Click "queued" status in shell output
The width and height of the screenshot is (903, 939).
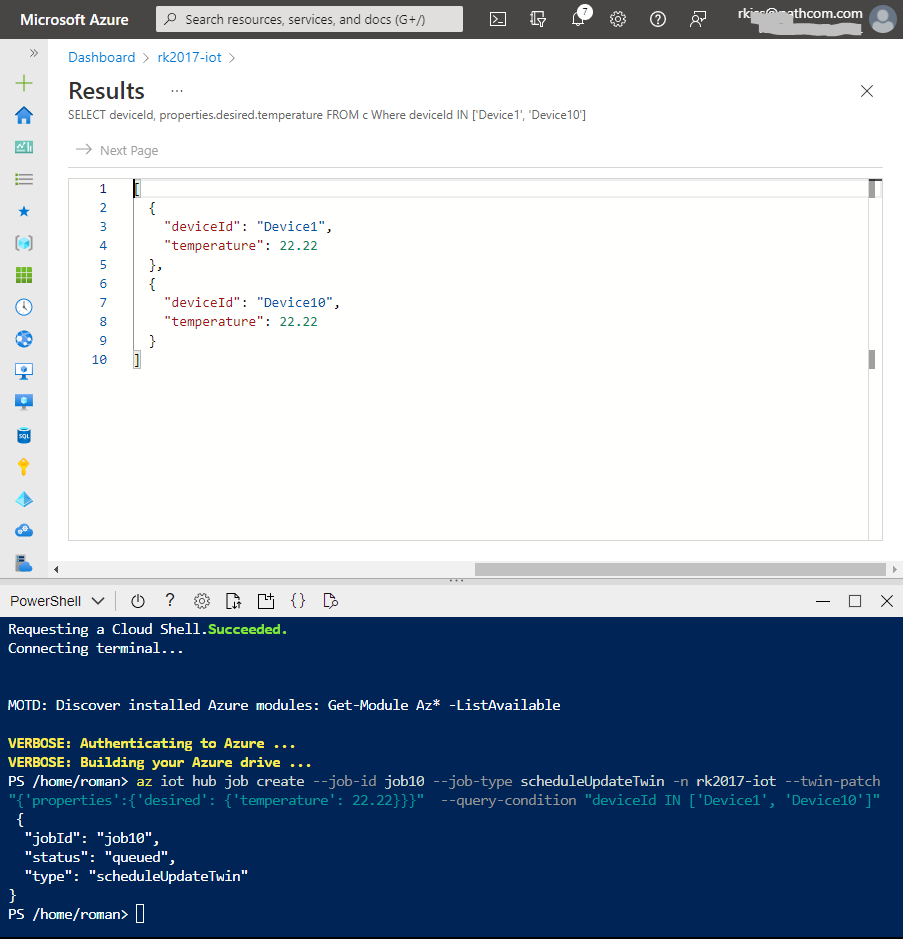(x=136, y=858)
